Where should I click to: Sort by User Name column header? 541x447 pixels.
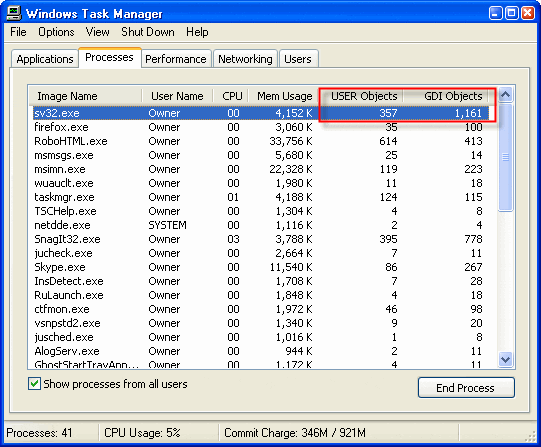click(x=177, y=96)
